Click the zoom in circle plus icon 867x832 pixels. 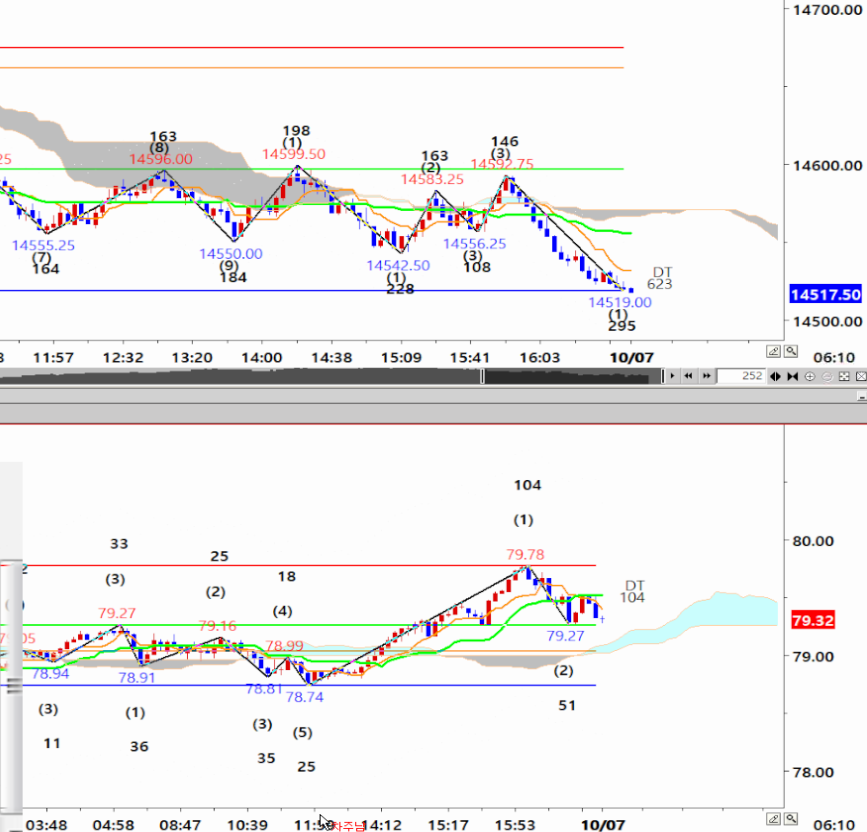click(x=810, y=376)
